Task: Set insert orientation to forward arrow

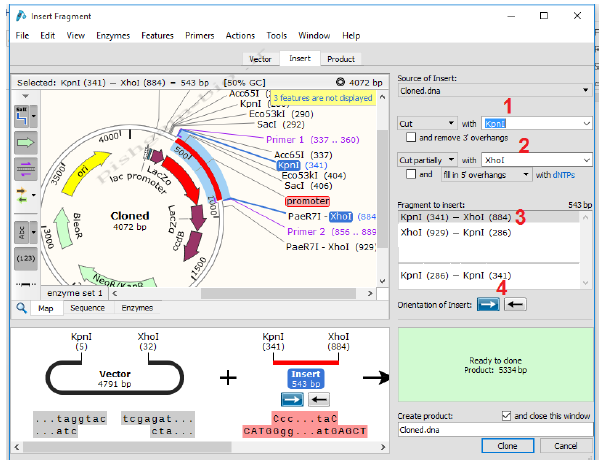Action: pyautogui.click(x=487, y=304)
